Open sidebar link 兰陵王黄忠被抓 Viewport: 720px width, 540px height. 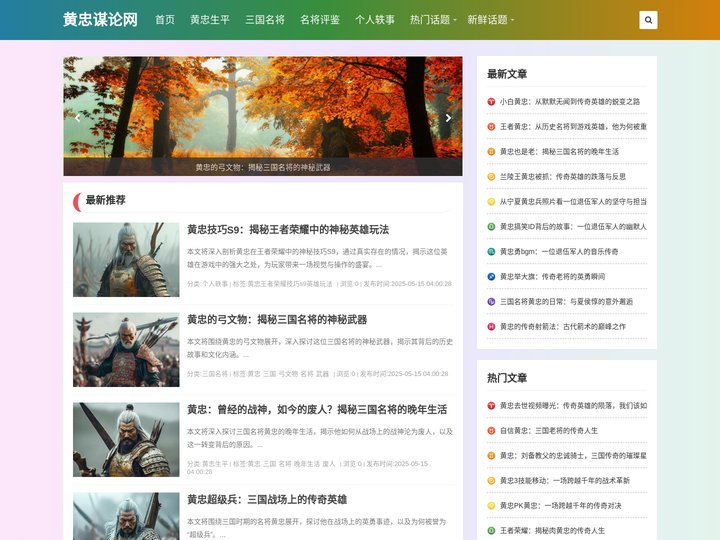tap(562, 177)
